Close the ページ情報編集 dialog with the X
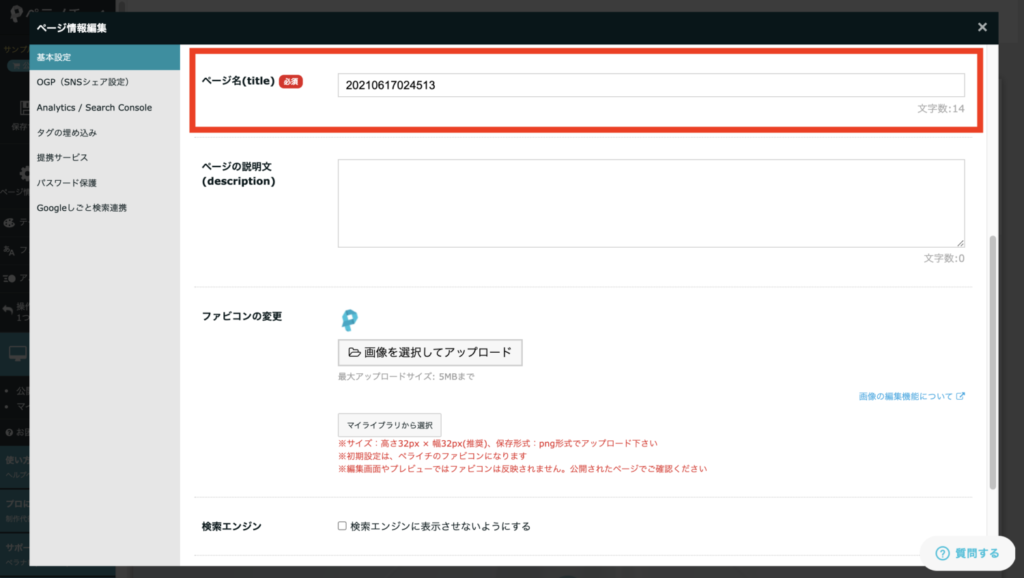The width and height of the screenshot is (1024, 578). [x=982, y=27]
